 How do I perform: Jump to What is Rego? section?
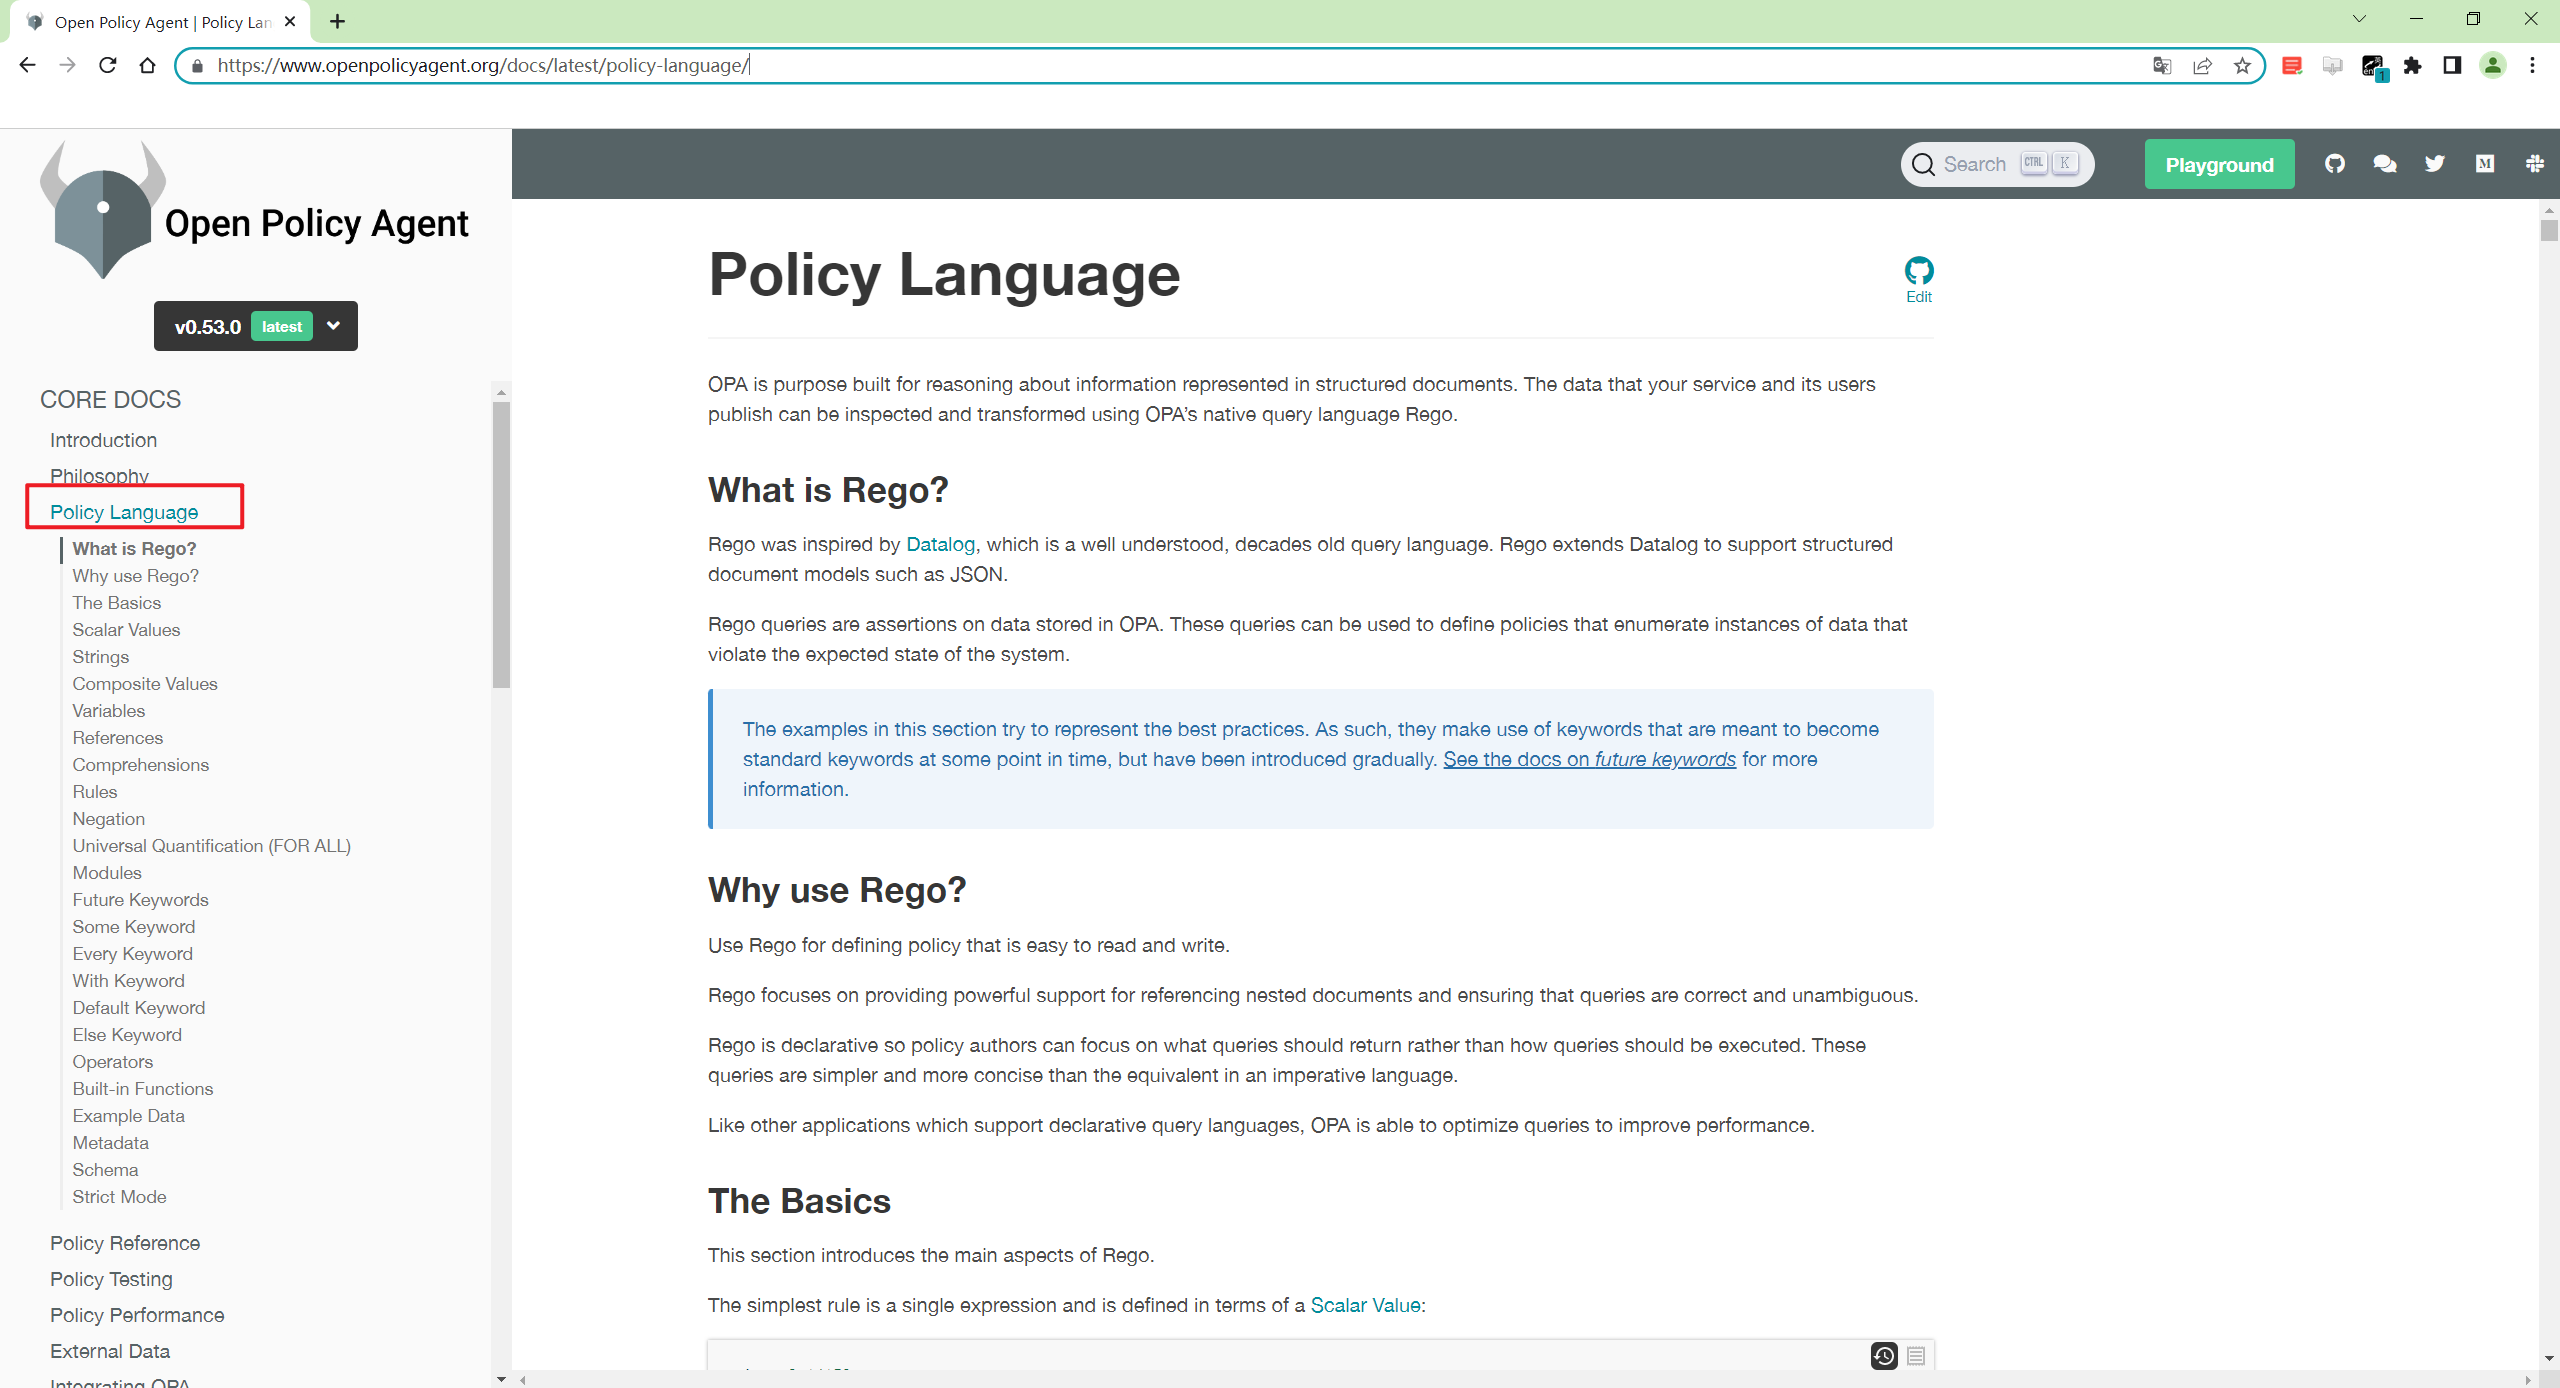(134, 548)
